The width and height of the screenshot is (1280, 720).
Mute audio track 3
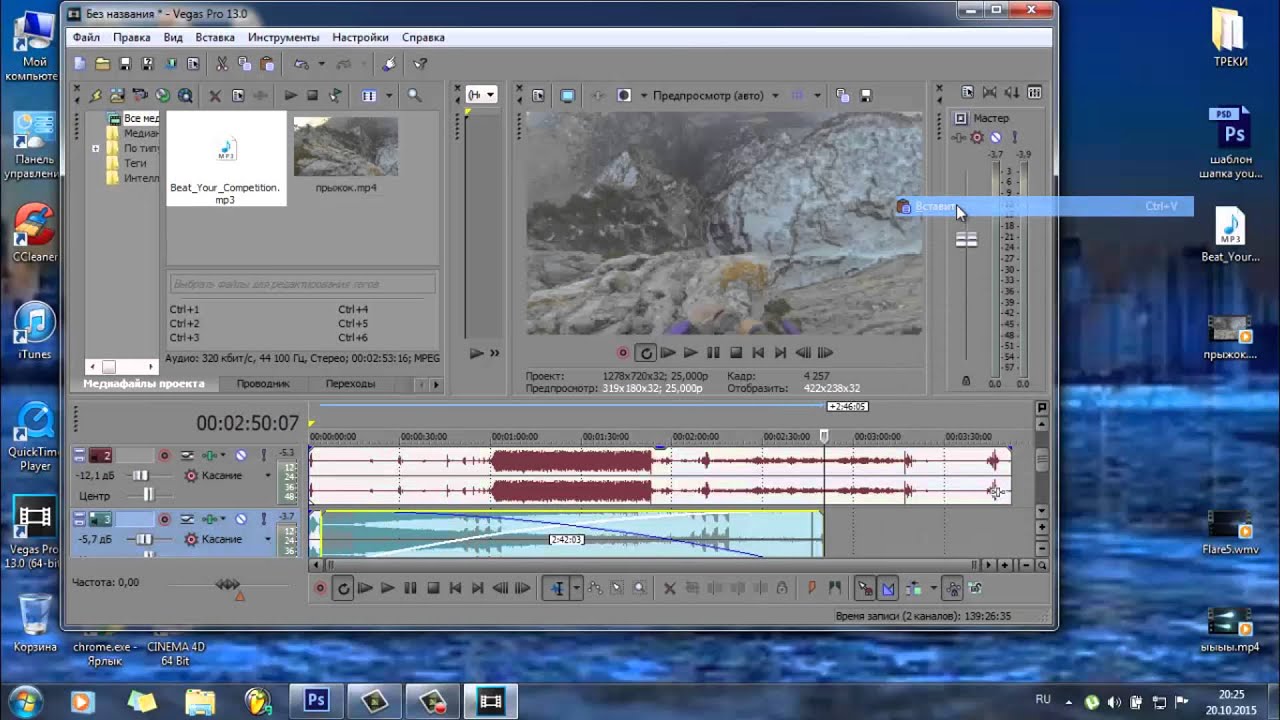pos(240,519)
